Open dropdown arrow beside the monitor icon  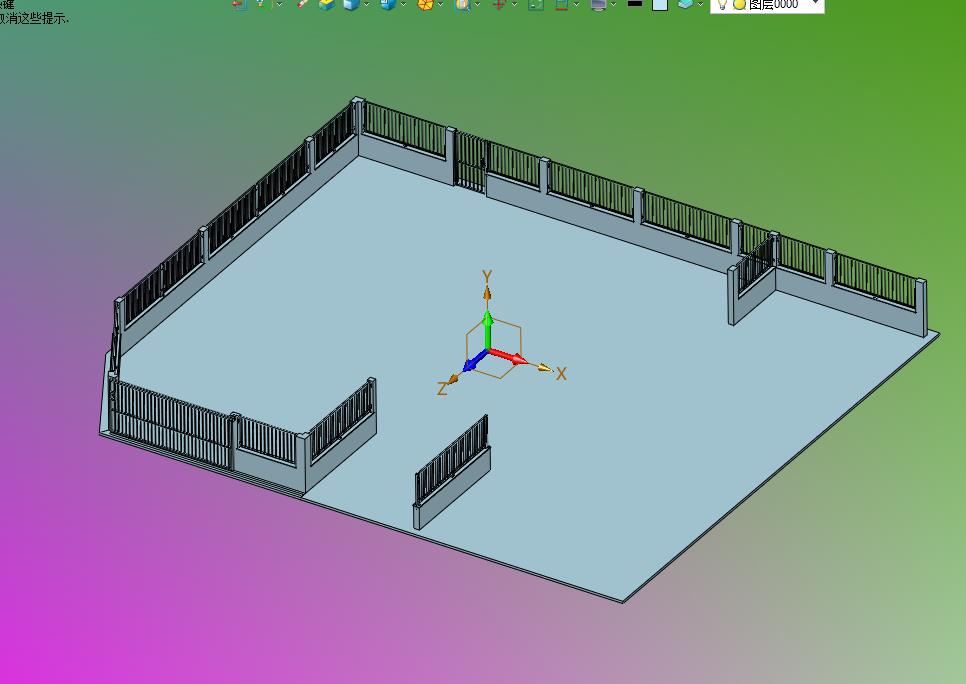coord(614,4)
